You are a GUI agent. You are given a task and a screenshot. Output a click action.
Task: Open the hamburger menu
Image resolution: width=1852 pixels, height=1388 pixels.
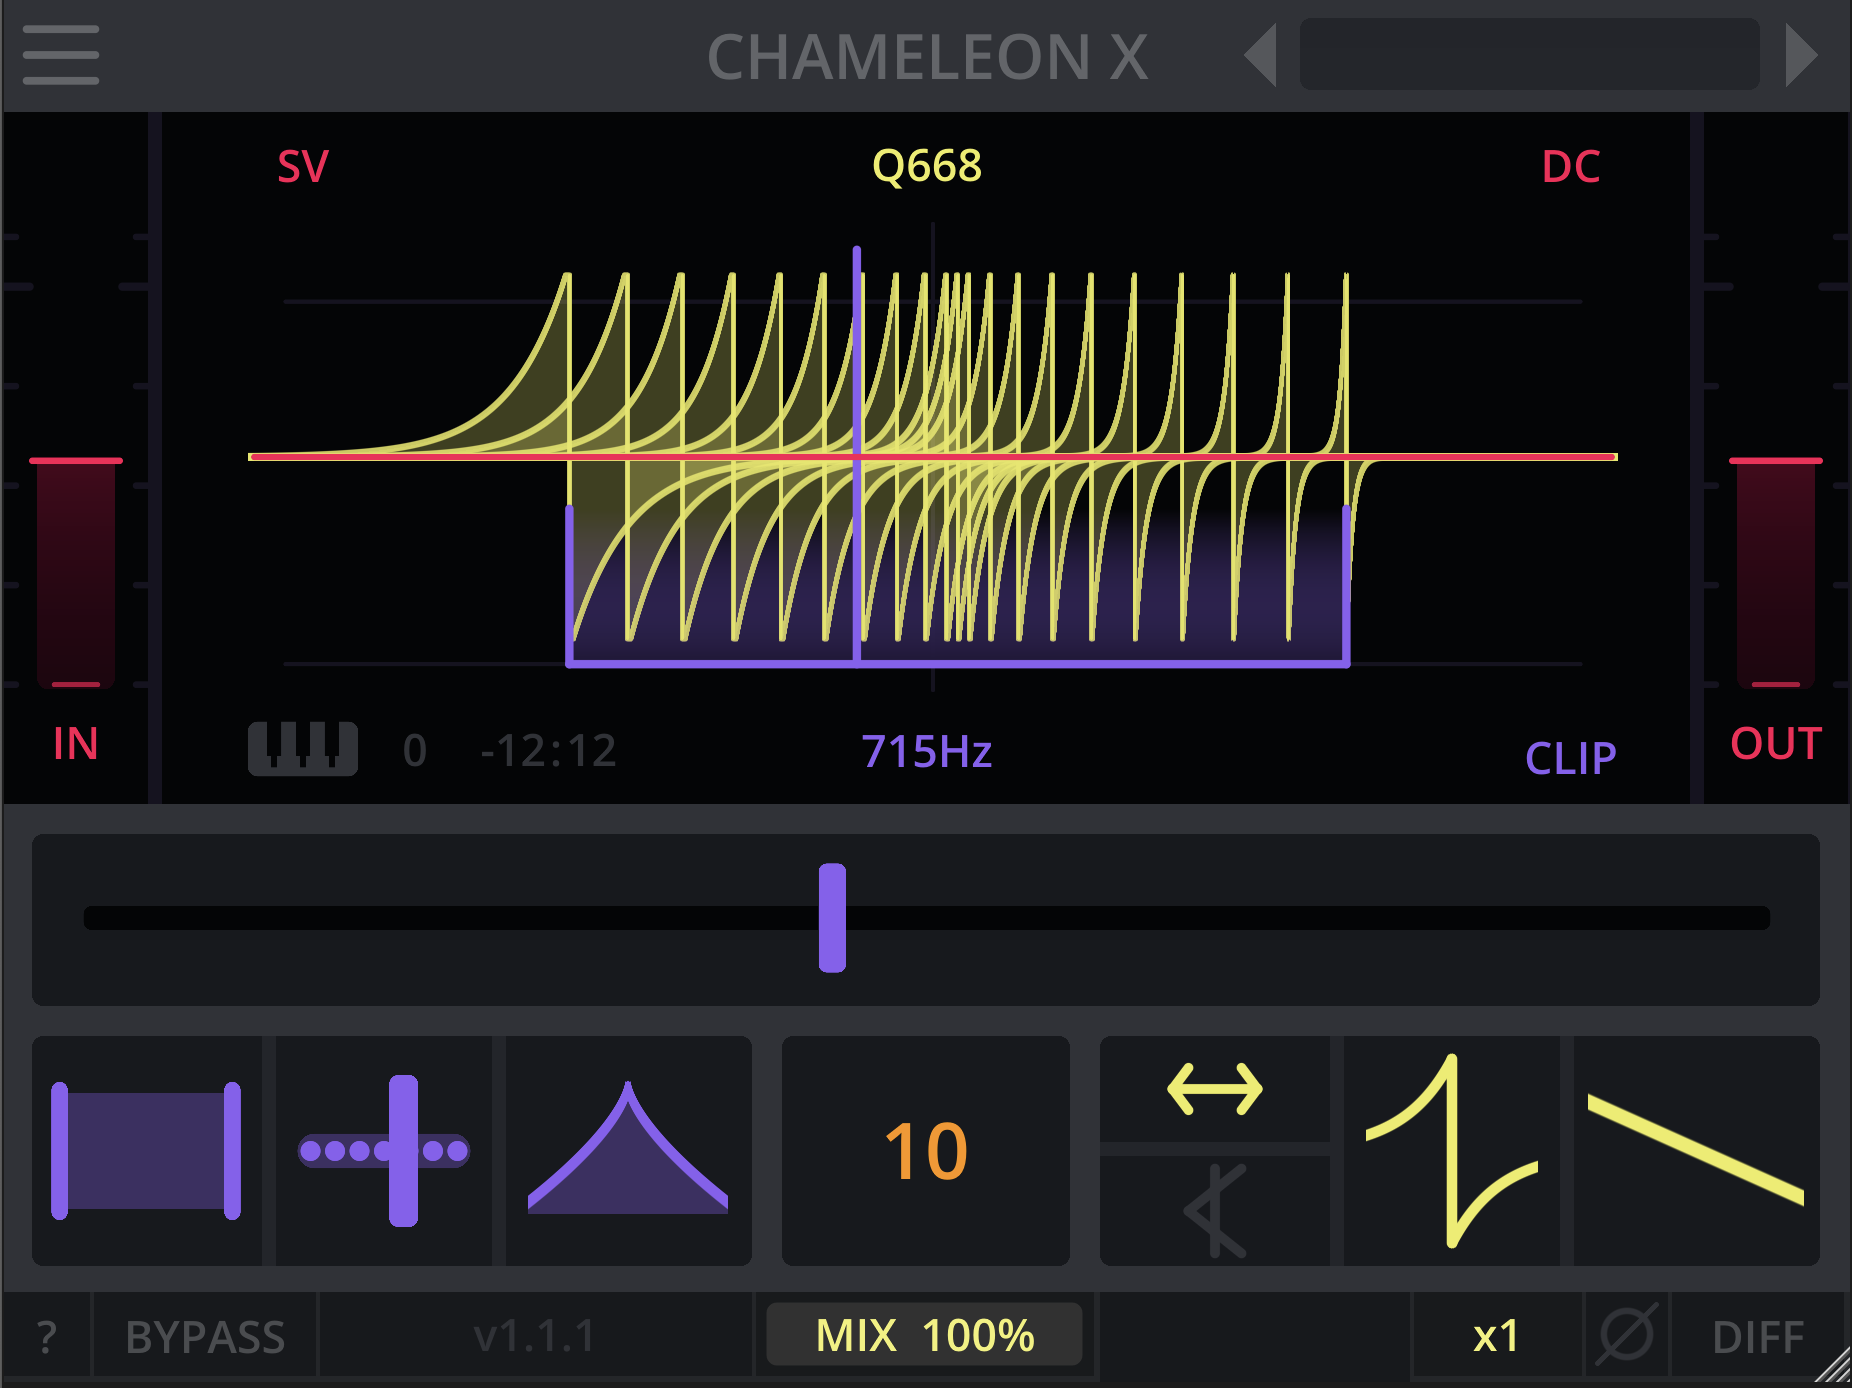61,55
